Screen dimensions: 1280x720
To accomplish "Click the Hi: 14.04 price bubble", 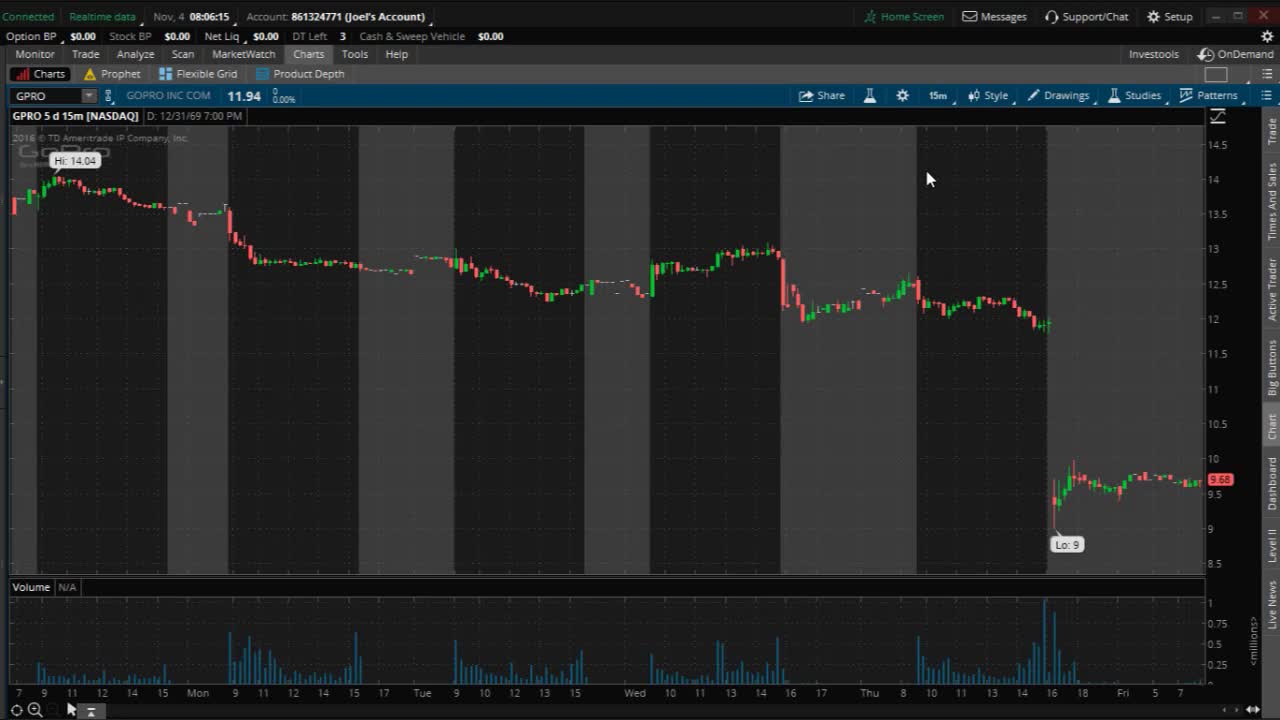I will pyautogui.click(x=75, y=160).
